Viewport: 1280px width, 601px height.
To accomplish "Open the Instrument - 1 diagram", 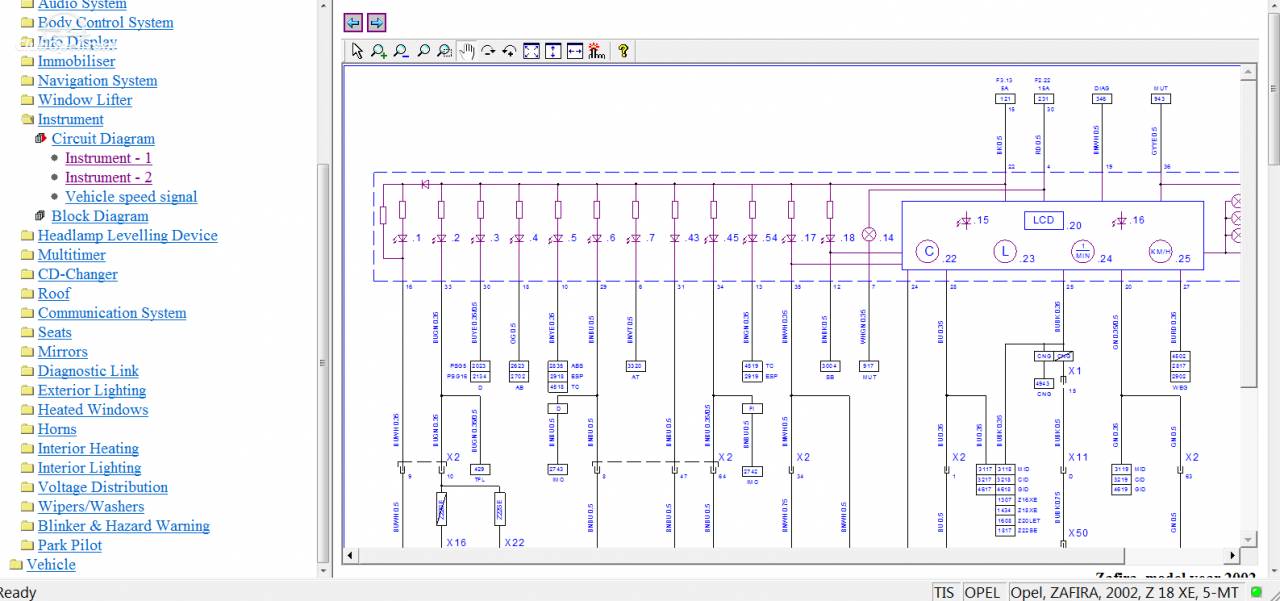I will tap(108, 158).
